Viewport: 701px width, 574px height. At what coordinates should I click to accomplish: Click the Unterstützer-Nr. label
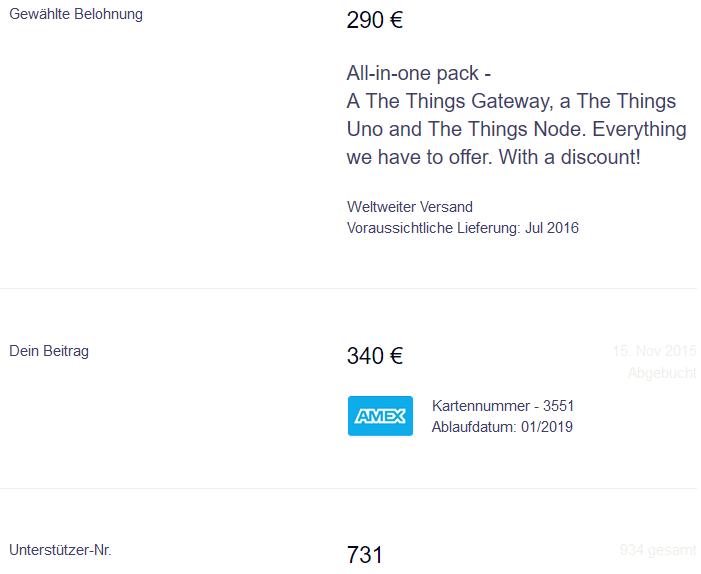[60, 550]
